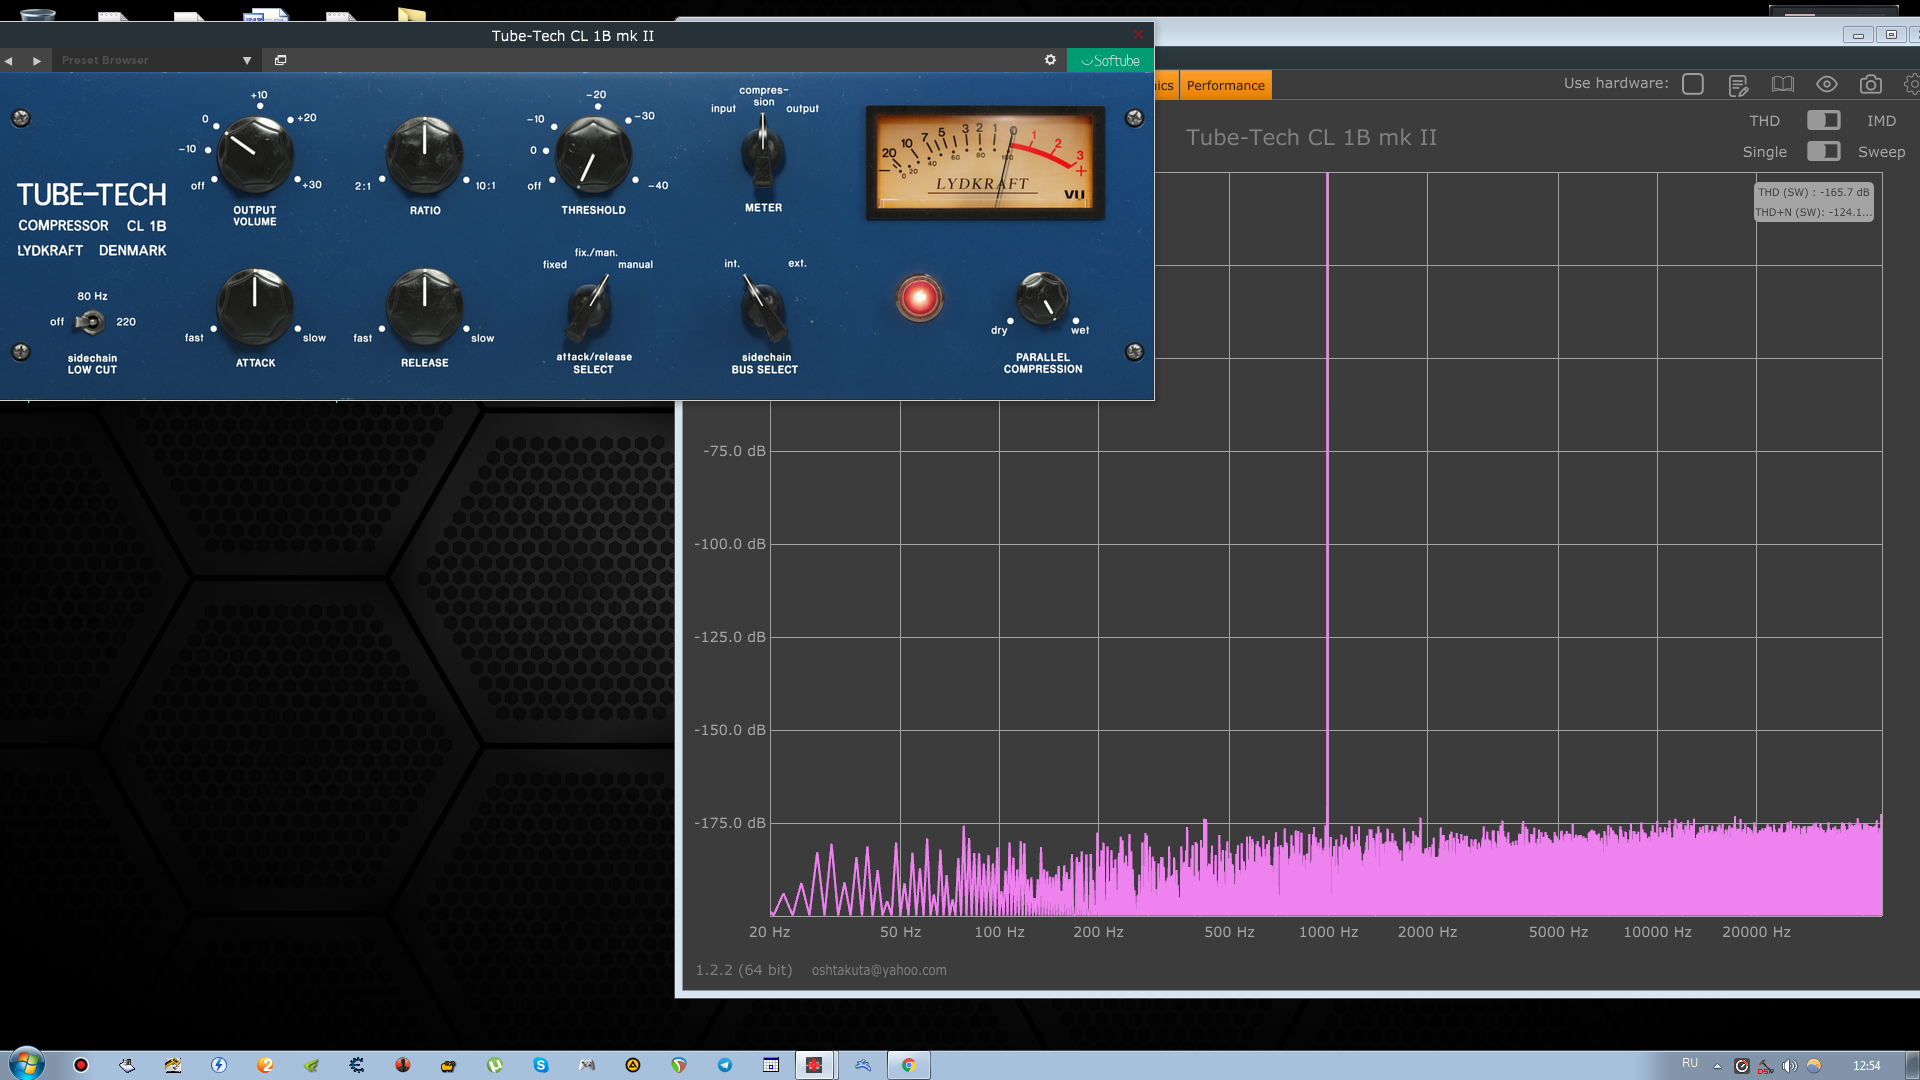The height and width of the screenshot is (1080, 1920).
Task: Click the notes edit icon
Action: tap(1738, 85)
